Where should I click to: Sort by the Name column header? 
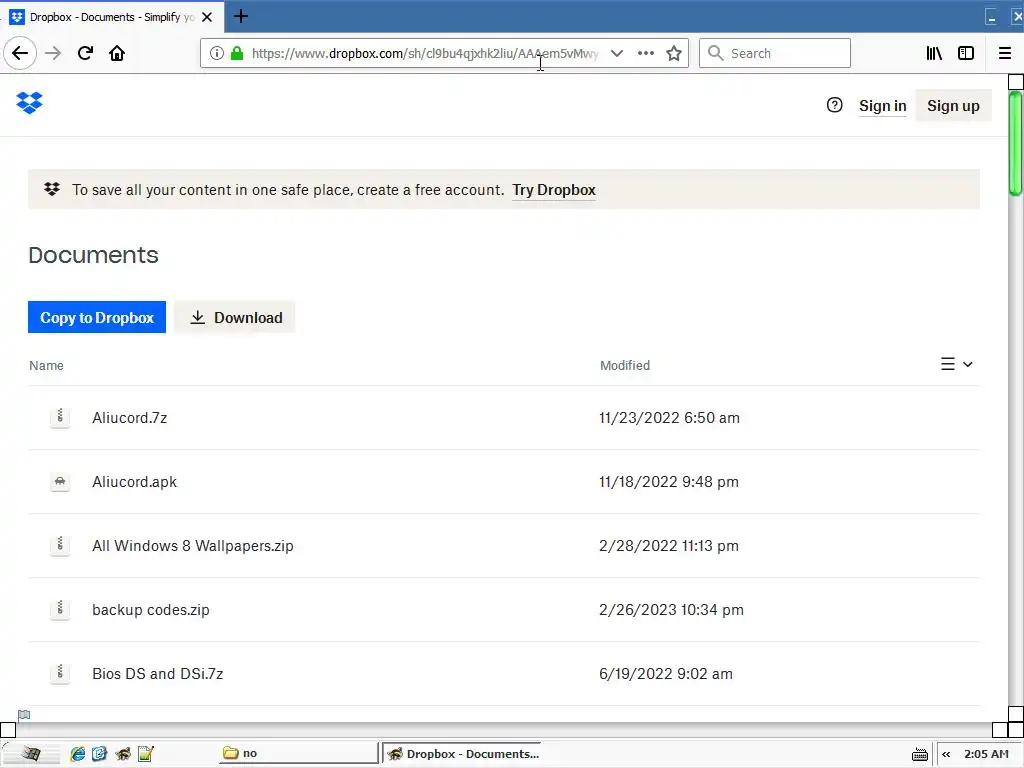tap(46, 366)
